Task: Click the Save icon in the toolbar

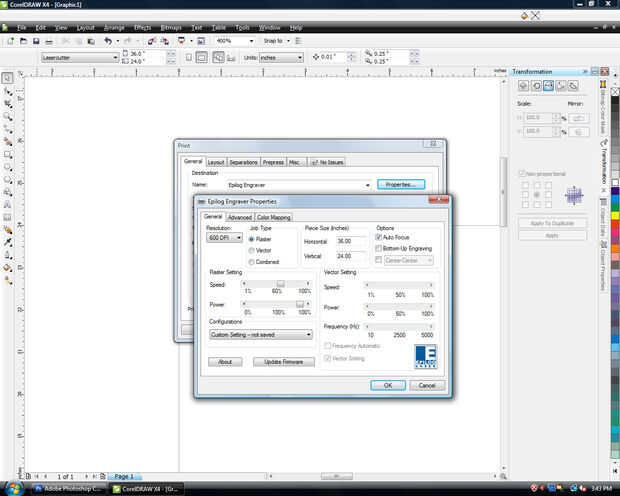Action: [x=36, y=41]
